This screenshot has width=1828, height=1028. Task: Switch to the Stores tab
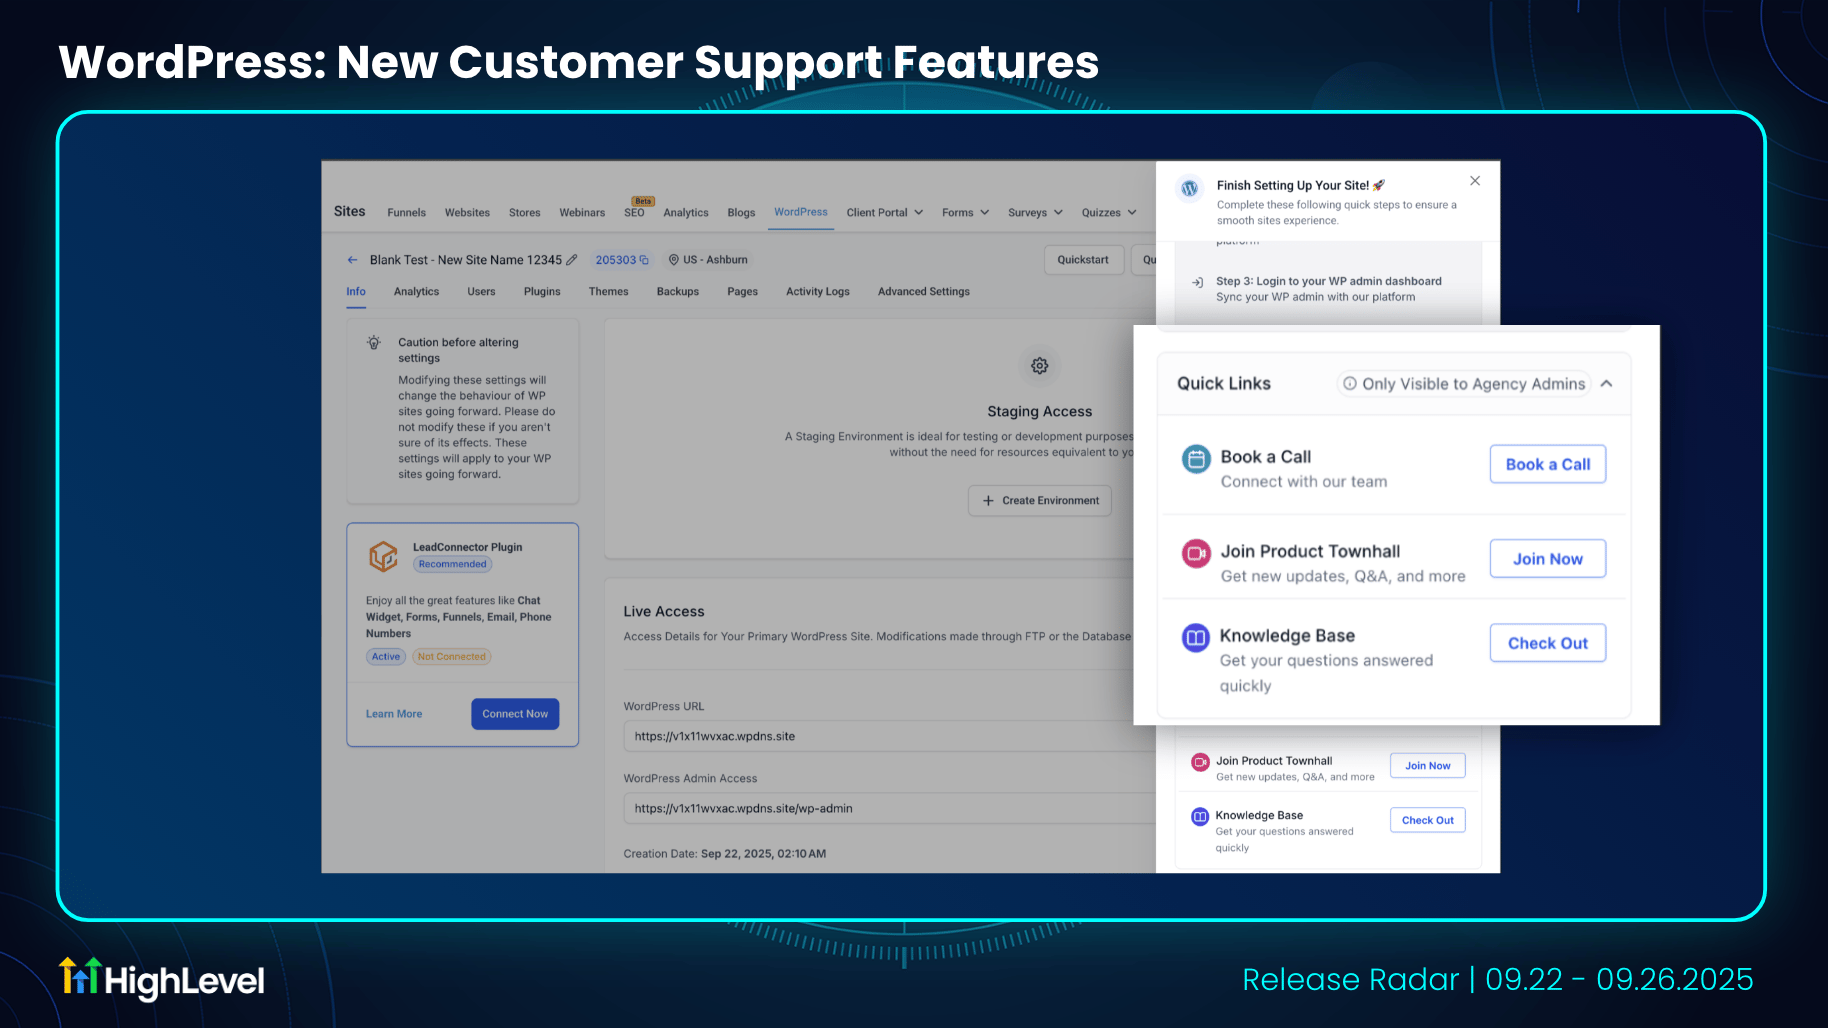point(524,213)
